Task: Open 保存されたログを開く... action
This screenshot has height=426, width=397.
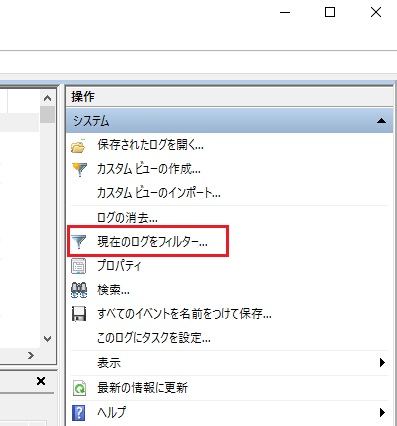Action: pyautogui.click(x=150, y=145)
